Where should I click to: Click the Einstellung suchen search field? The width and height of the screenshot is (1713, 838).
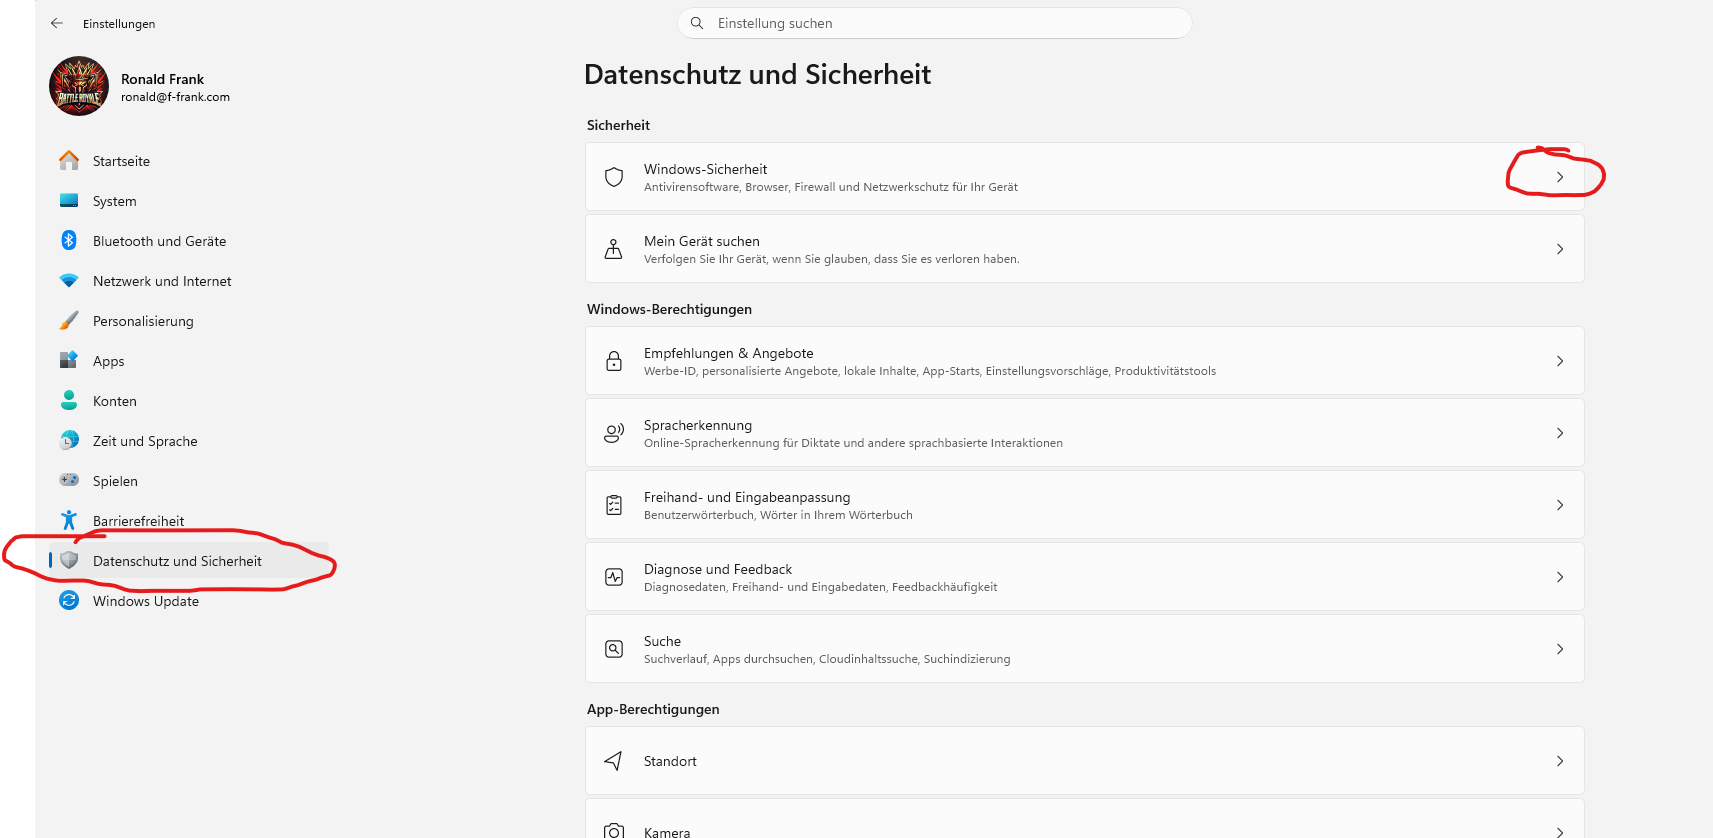(x=935, y=23)
